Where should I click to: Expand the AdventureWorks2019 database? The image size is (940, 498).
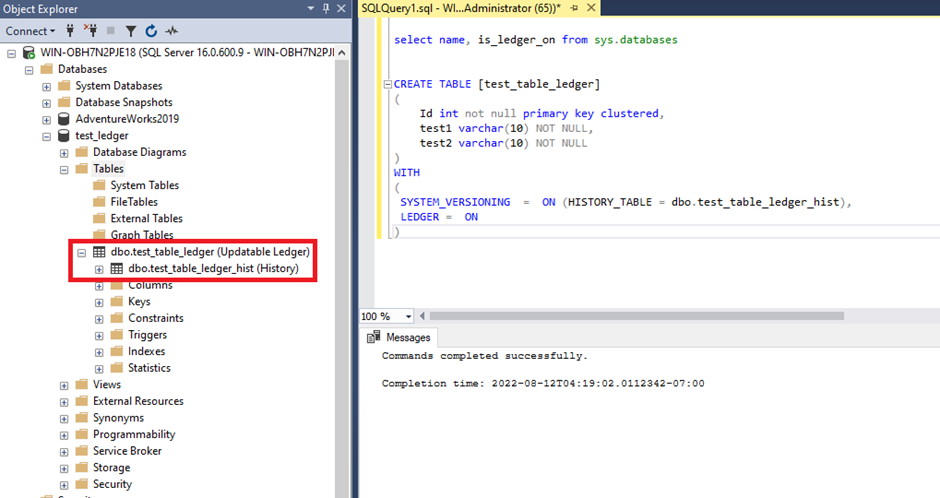tap(46, 120)
